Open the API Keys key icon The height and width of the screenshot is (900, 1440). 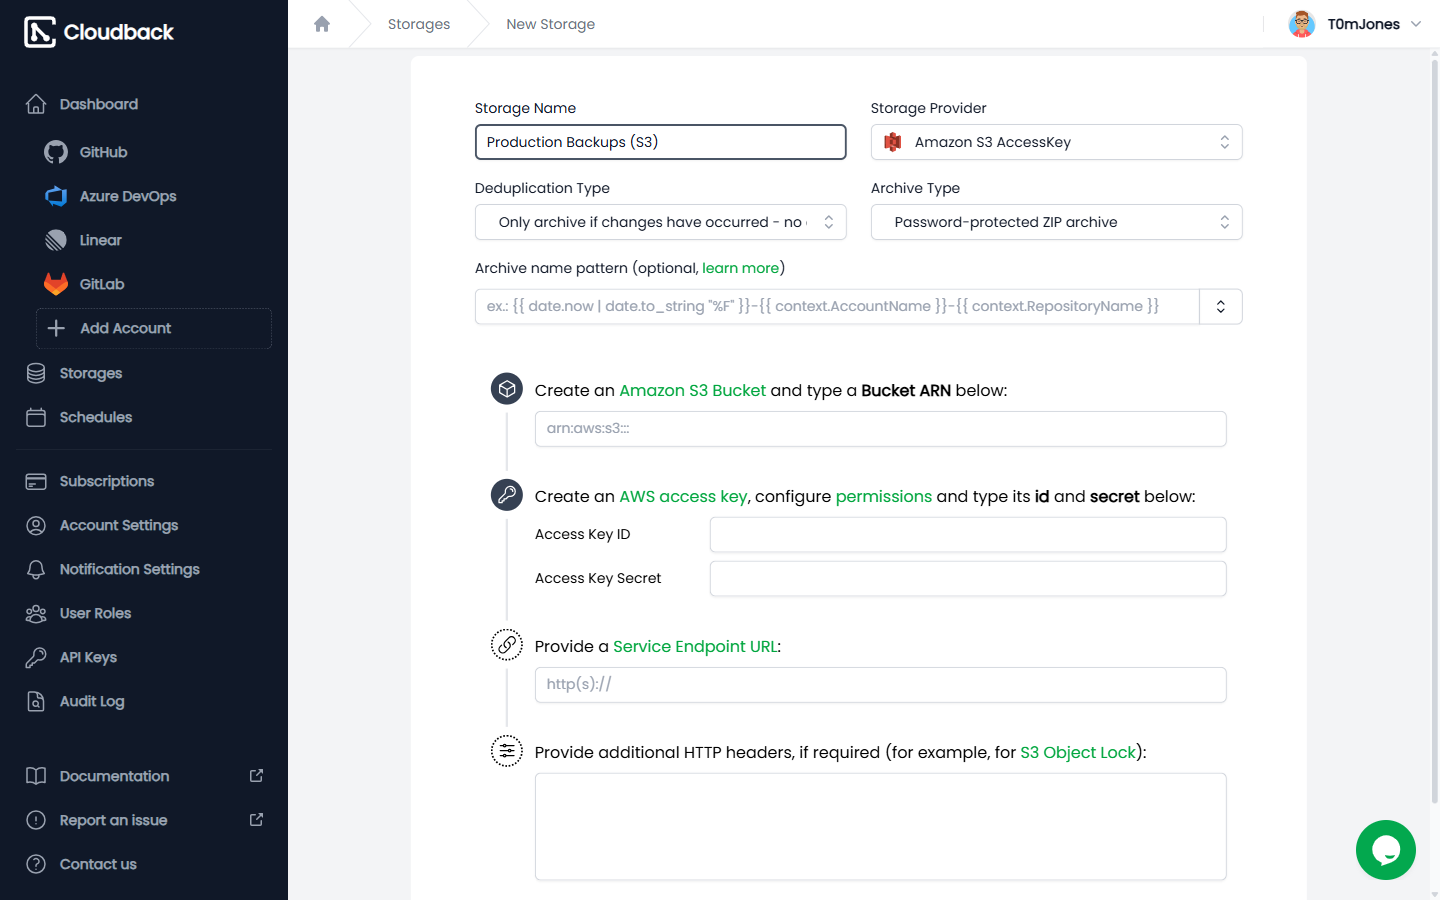pyautogui.click(x=36, y=657)
